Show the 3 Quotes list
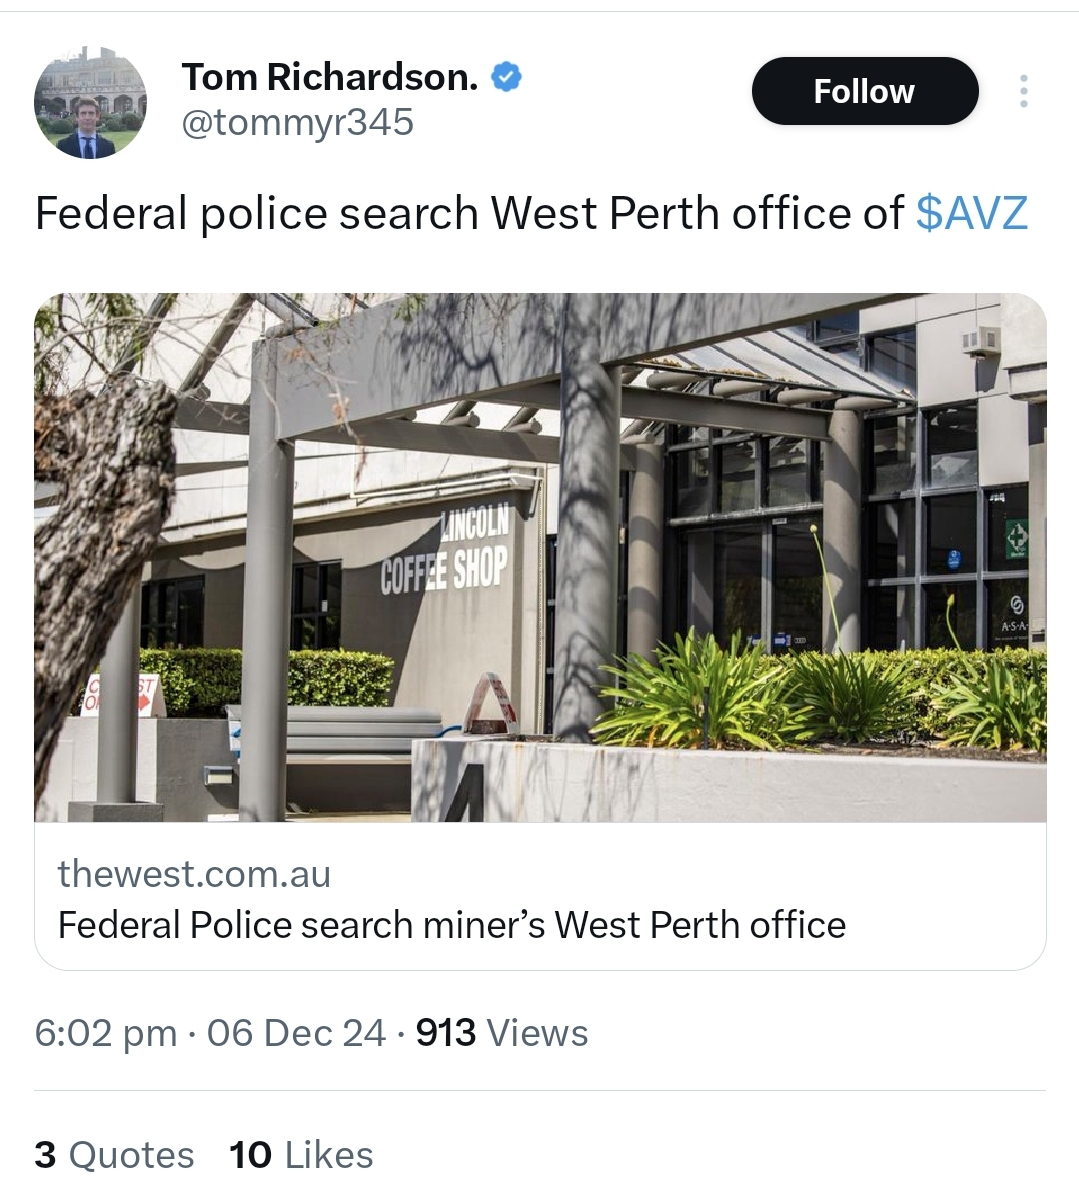The width and height of the screenshot is (1079, 1196). (x=114, y=1155)
